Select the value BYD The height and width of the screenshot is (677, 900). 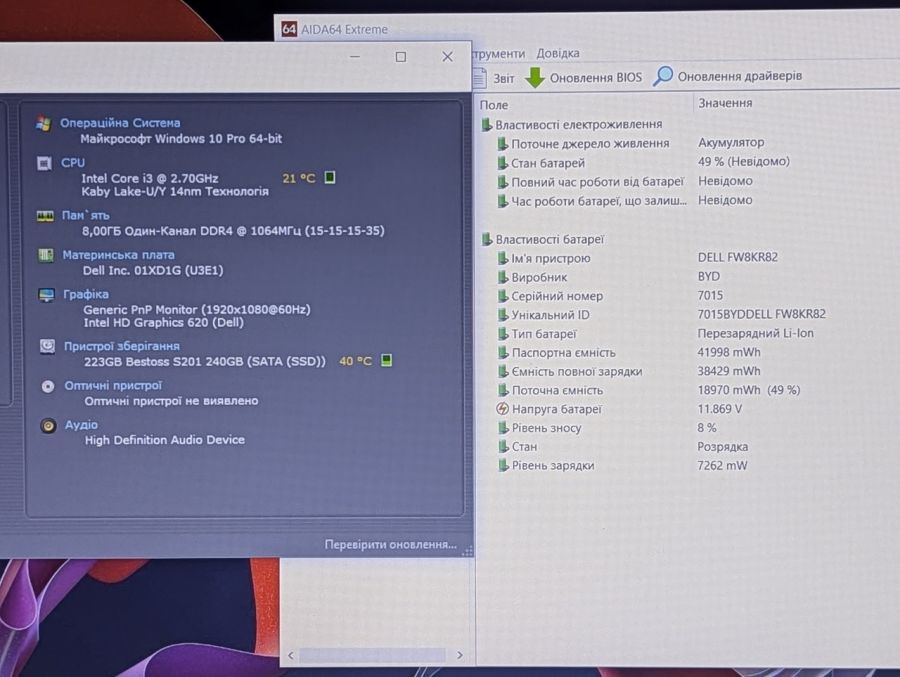pos(708,276)
